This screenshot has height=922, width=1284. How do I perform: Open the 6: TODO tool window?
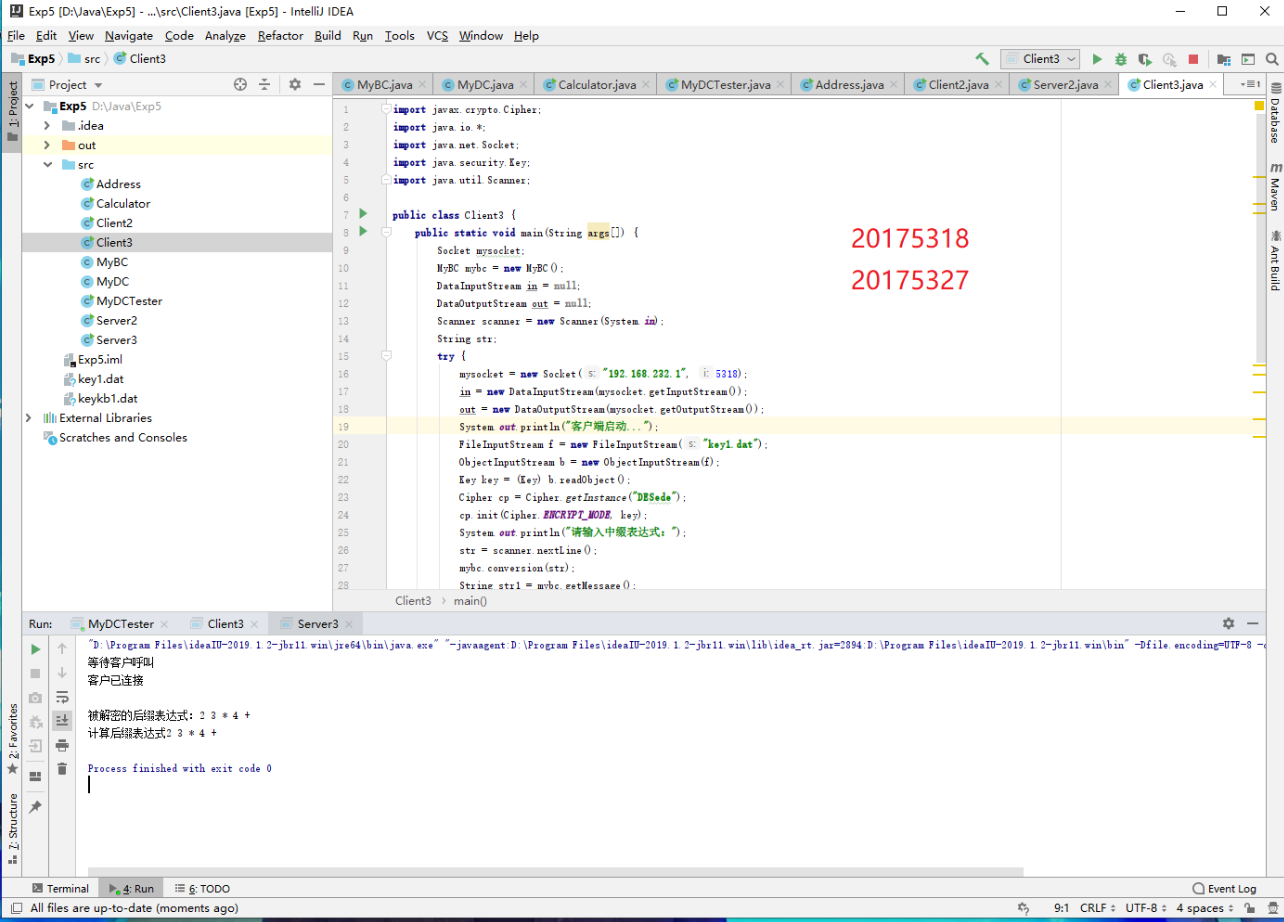tap(201, 888)
